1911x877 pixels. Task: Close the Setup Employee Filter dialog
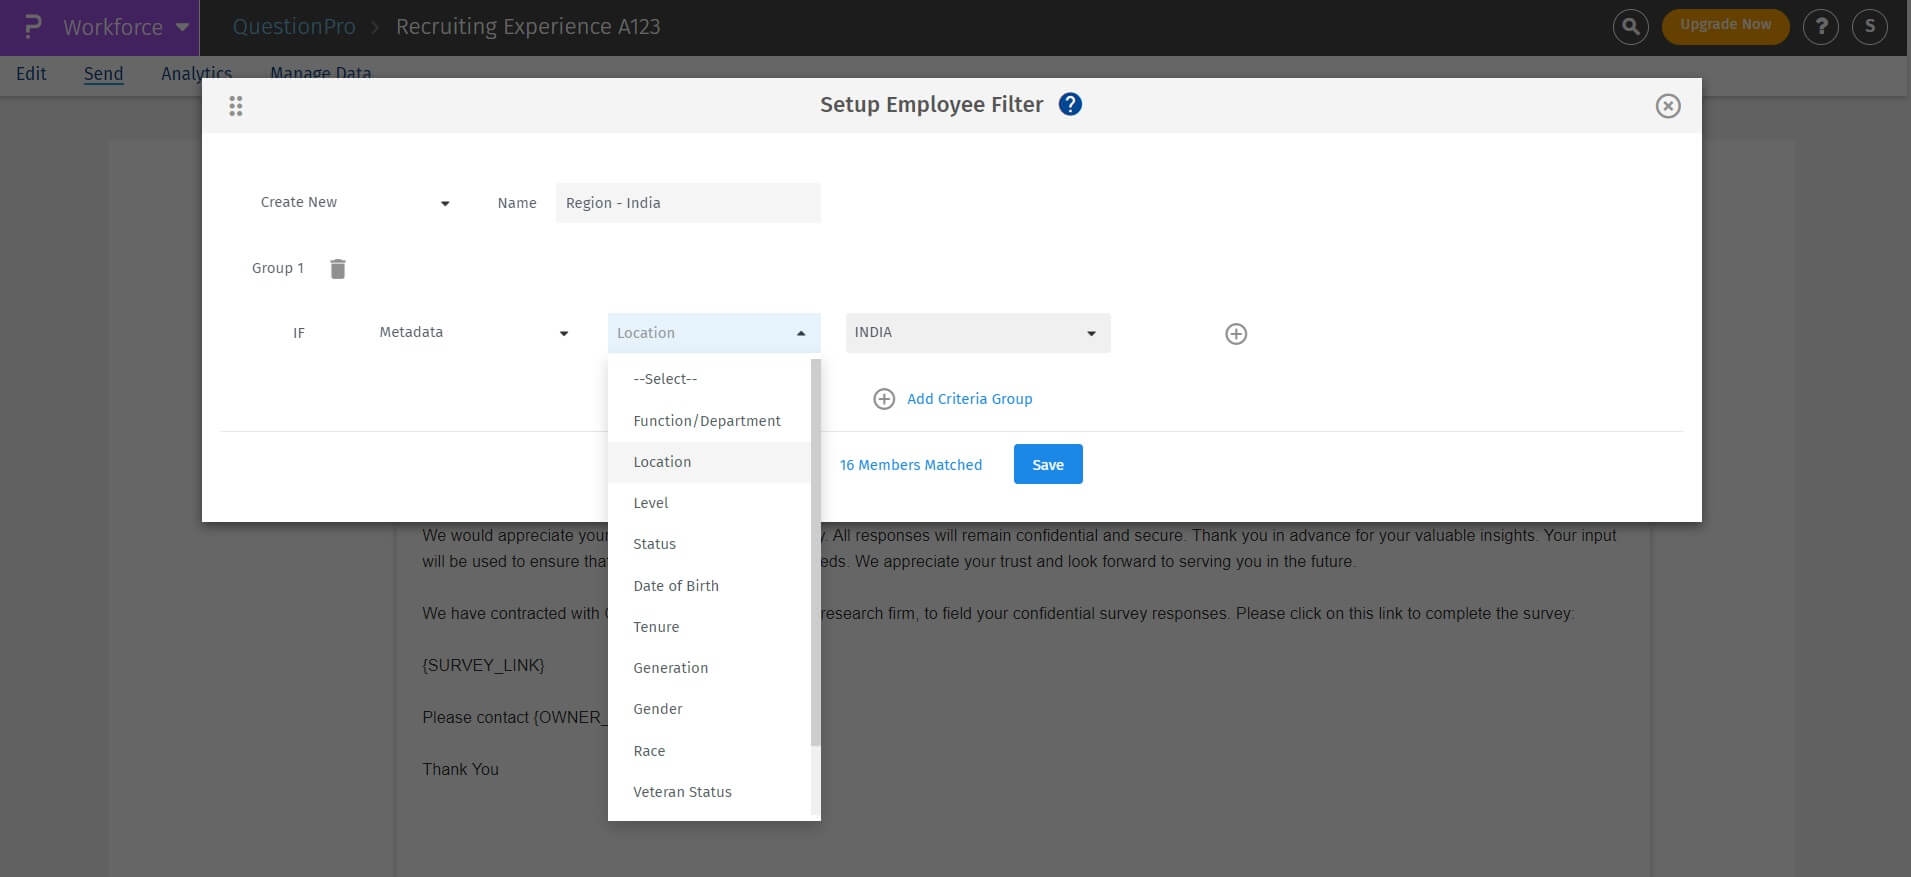[1667, 106]
